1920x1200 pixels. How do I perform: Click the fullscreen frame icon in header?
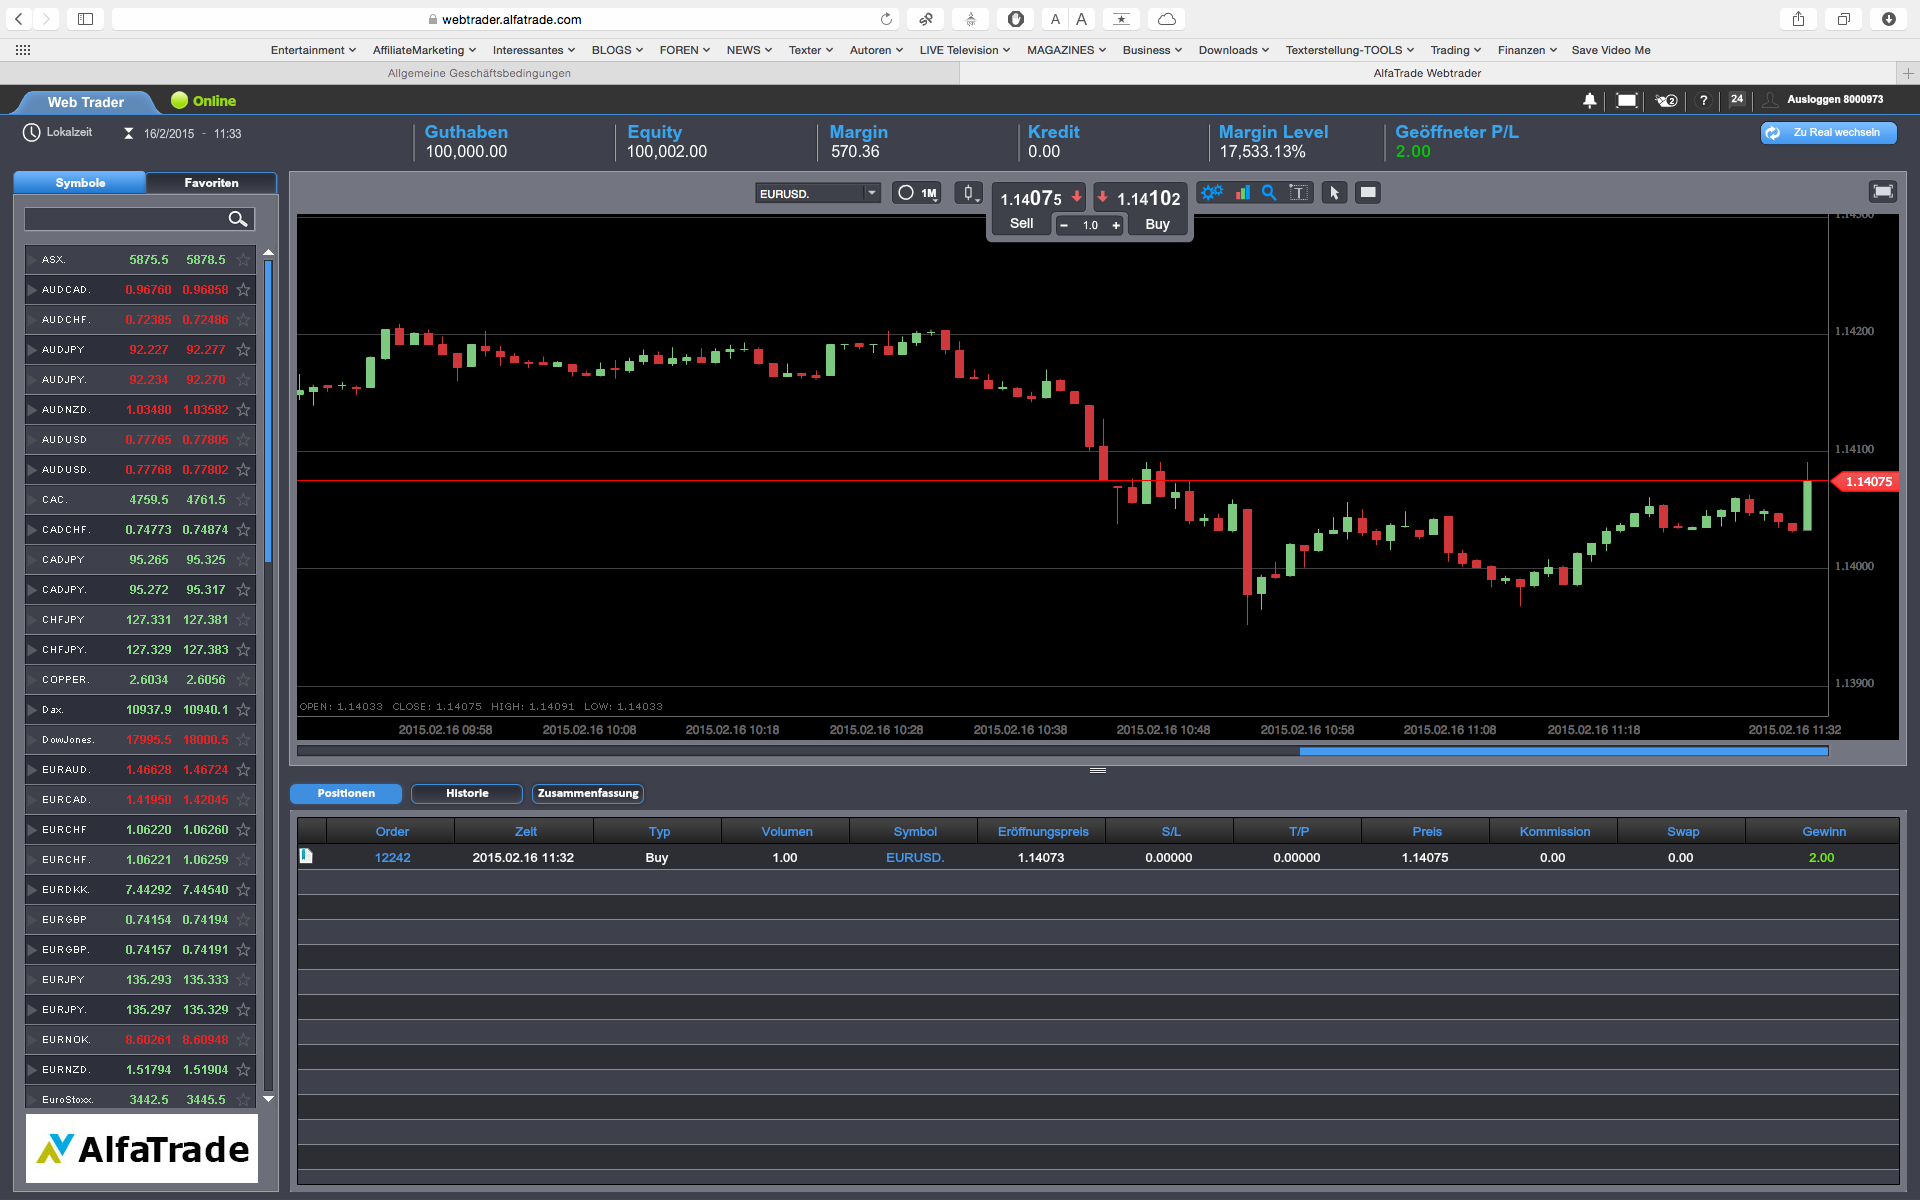[1627, 100]
